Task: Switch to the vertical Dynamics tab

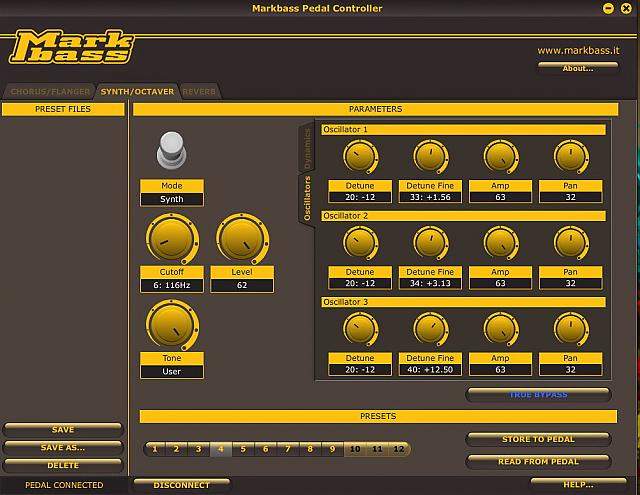Action: coord(307,149)
